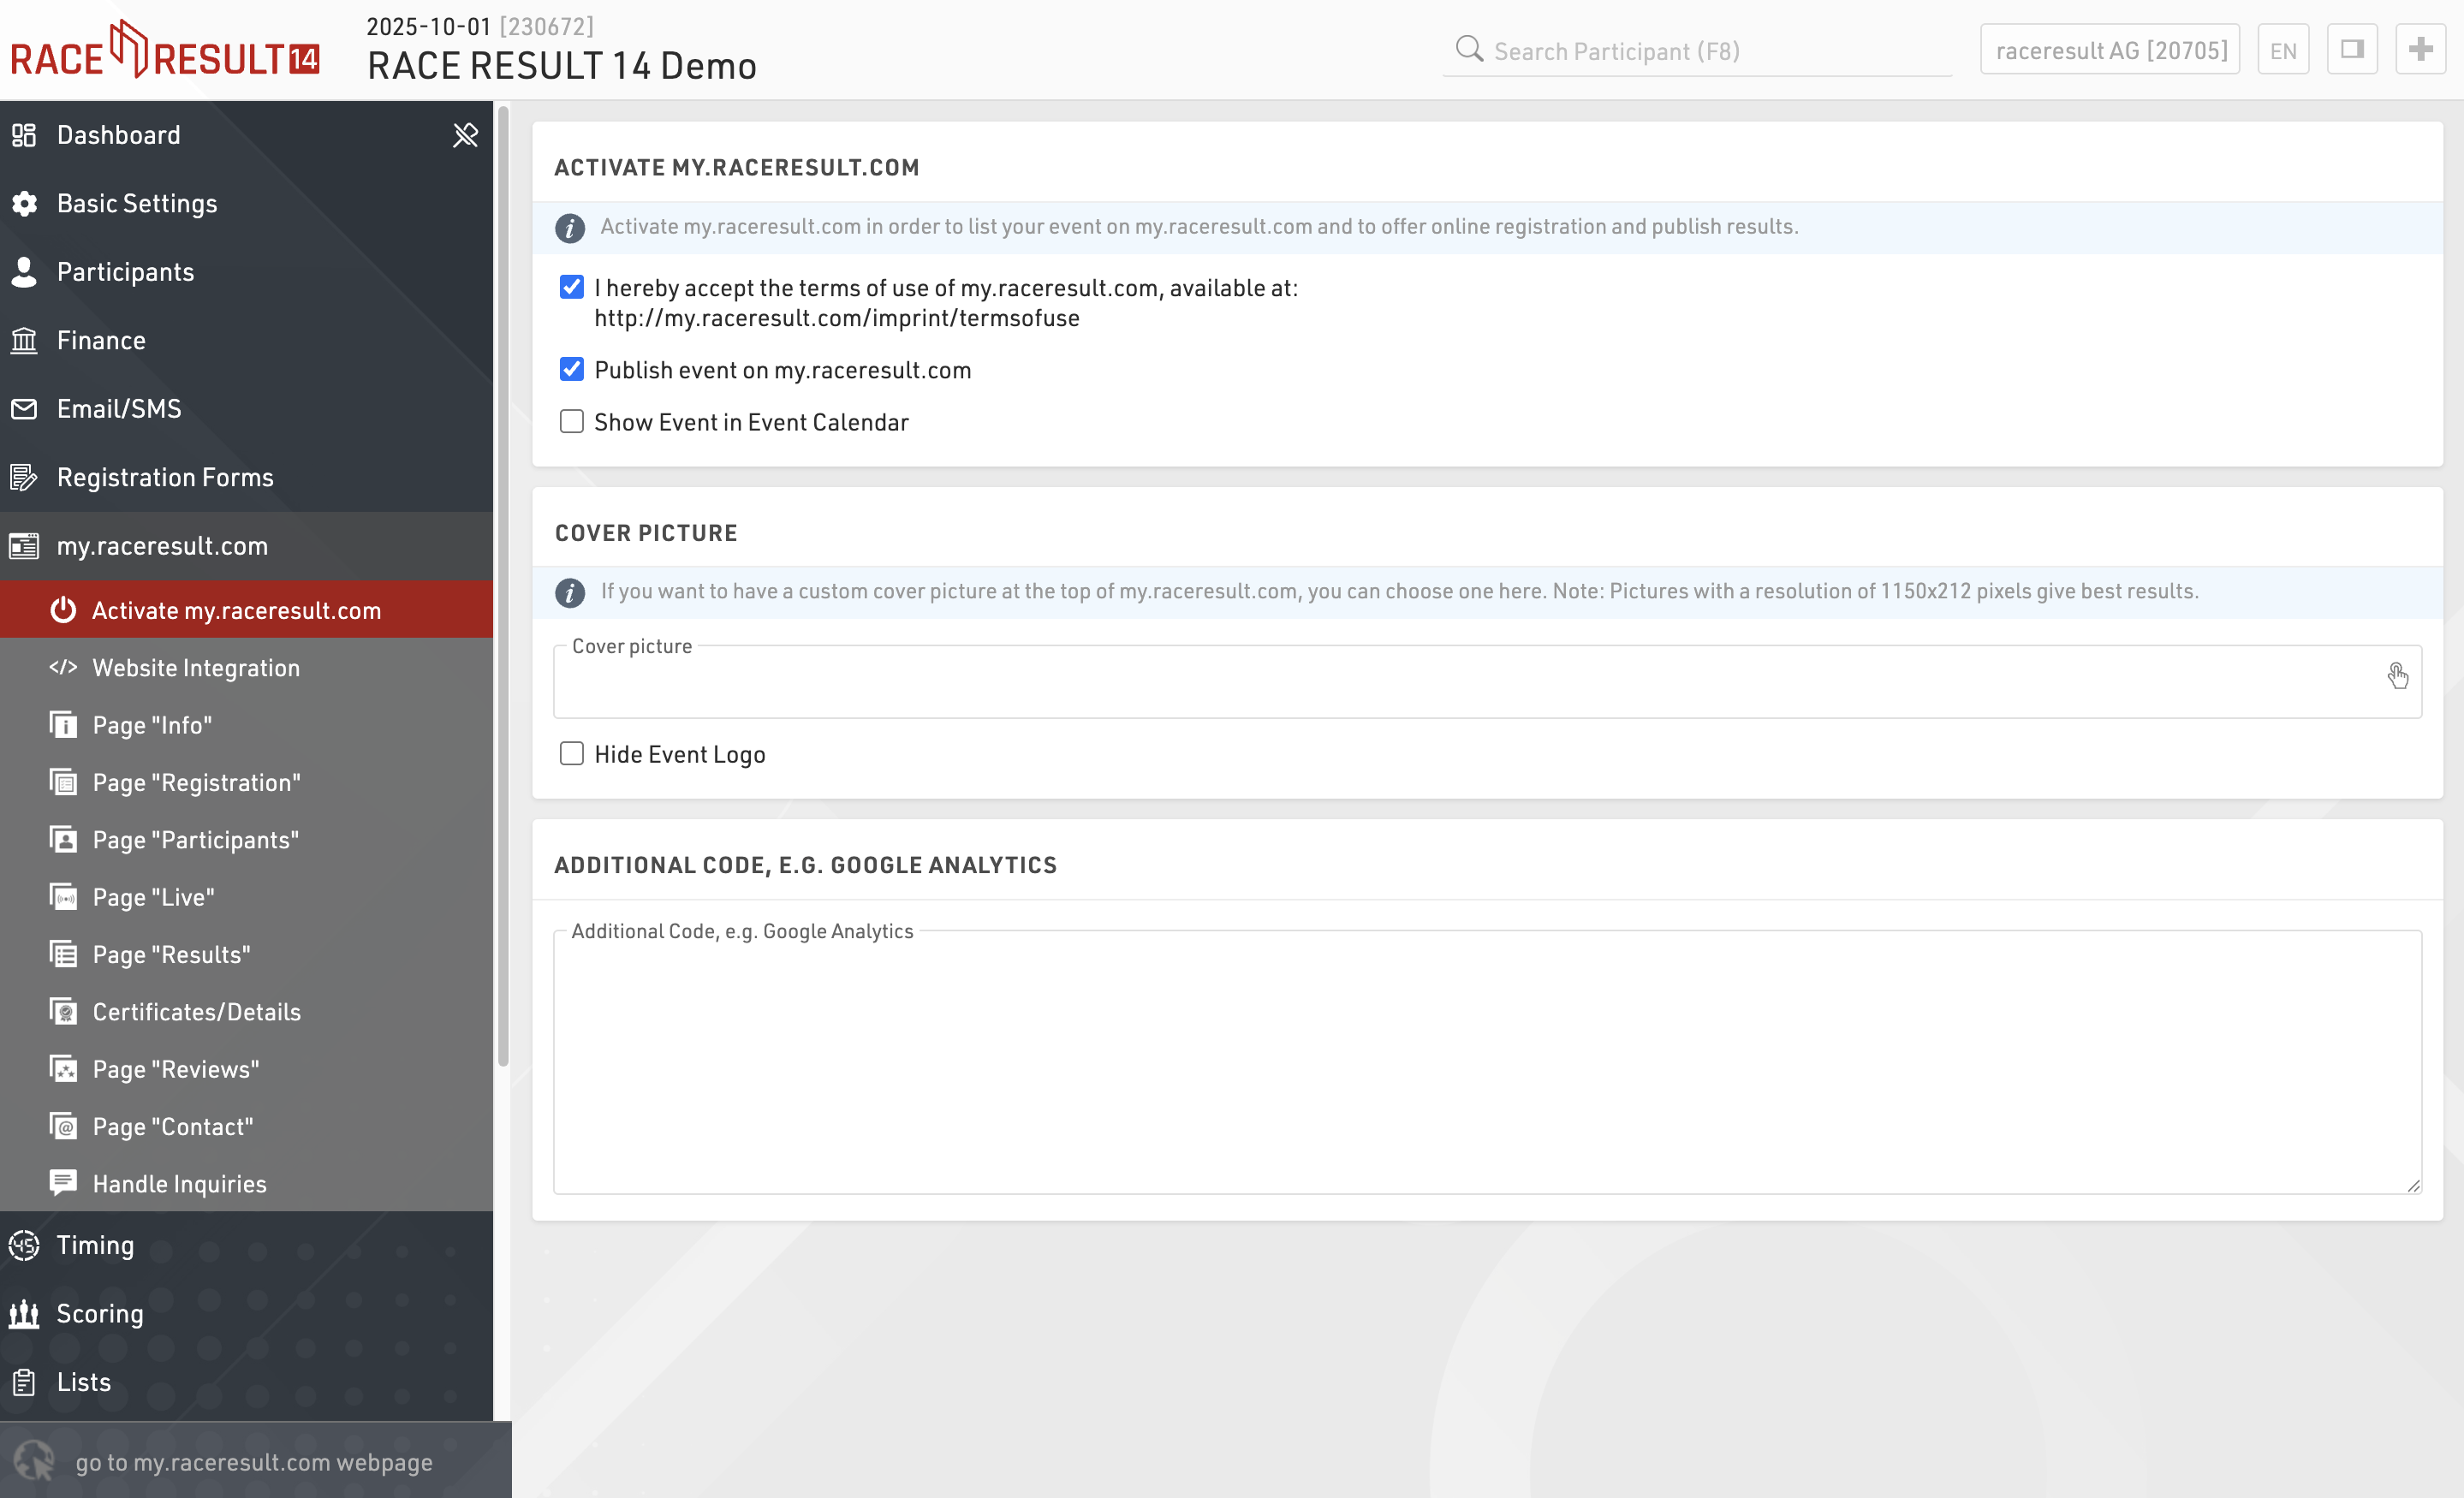Check the Hide Event Logo checkbox
2464x1498 pixels.
[571, 754]
